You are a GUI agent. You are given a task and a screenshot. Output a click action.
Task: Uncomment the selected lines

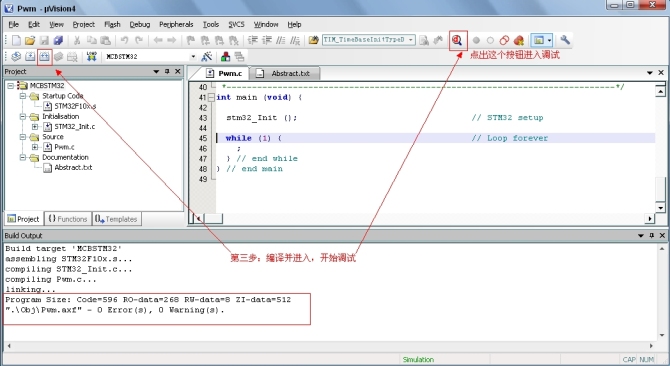pos(295,40)
